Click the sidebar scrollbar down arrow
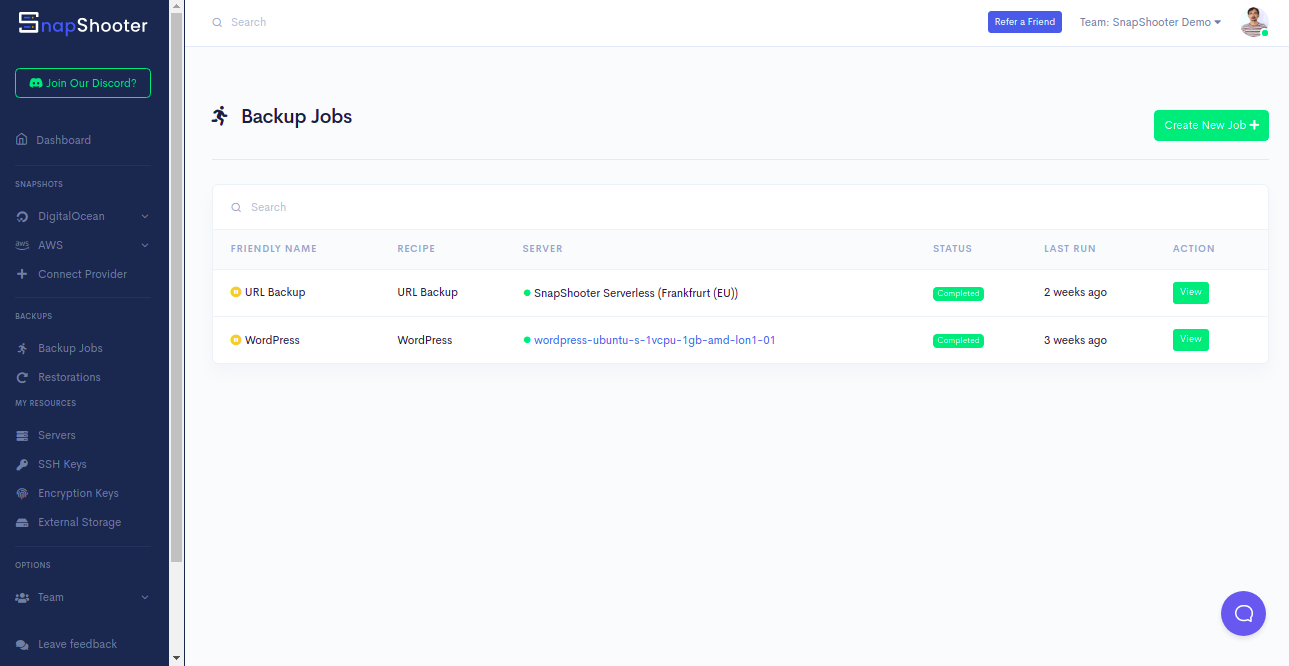The image size is (1289, 666). pos(177,658)
